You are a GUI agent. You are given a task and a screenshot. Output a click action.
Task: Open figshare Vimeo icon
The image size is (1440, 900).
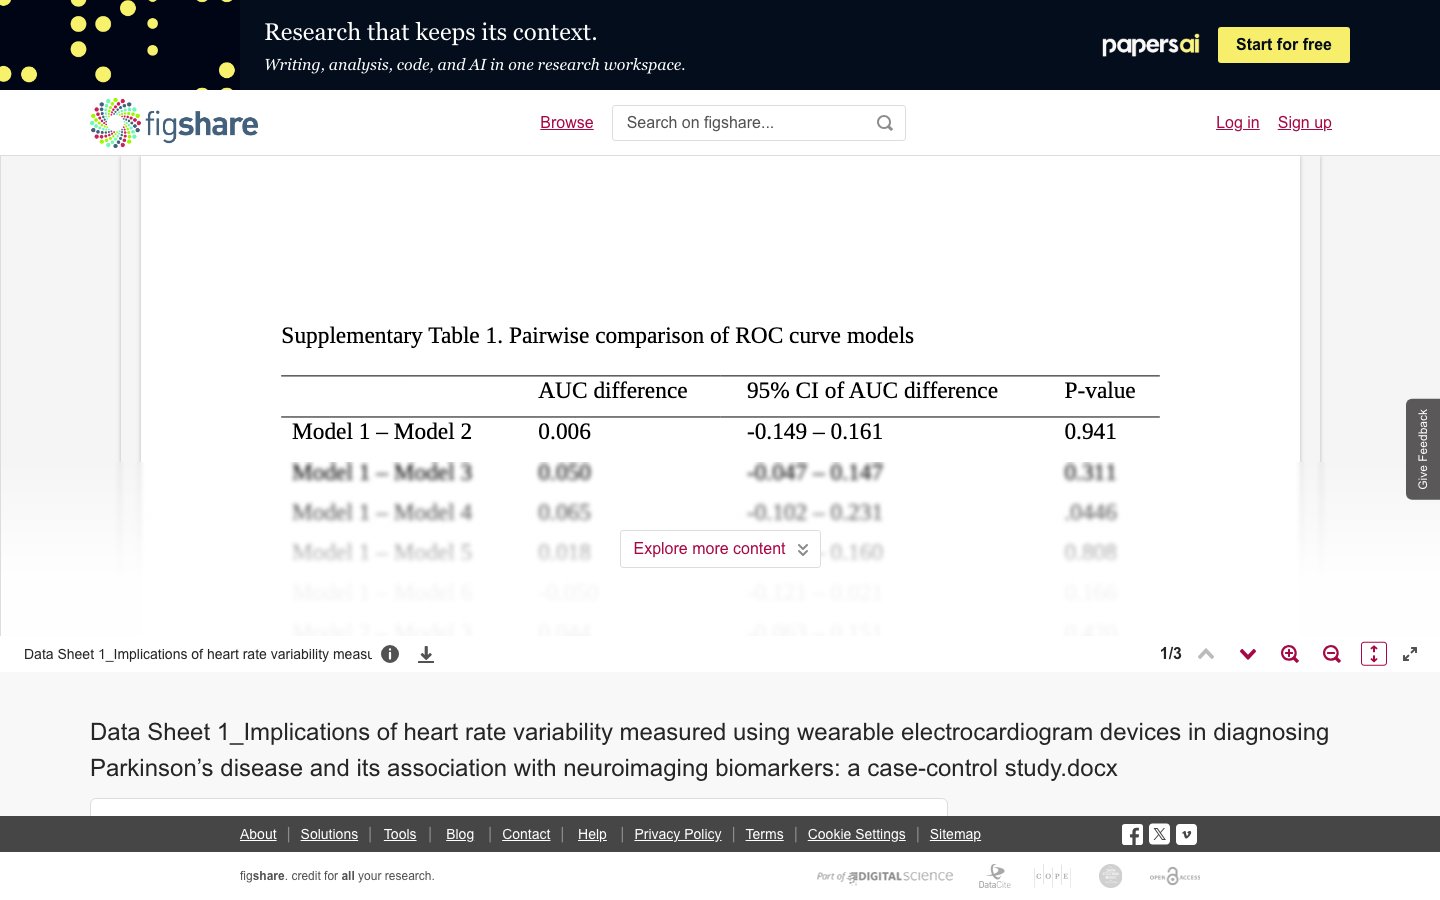pyautogui.click(x=1186, y=834)
